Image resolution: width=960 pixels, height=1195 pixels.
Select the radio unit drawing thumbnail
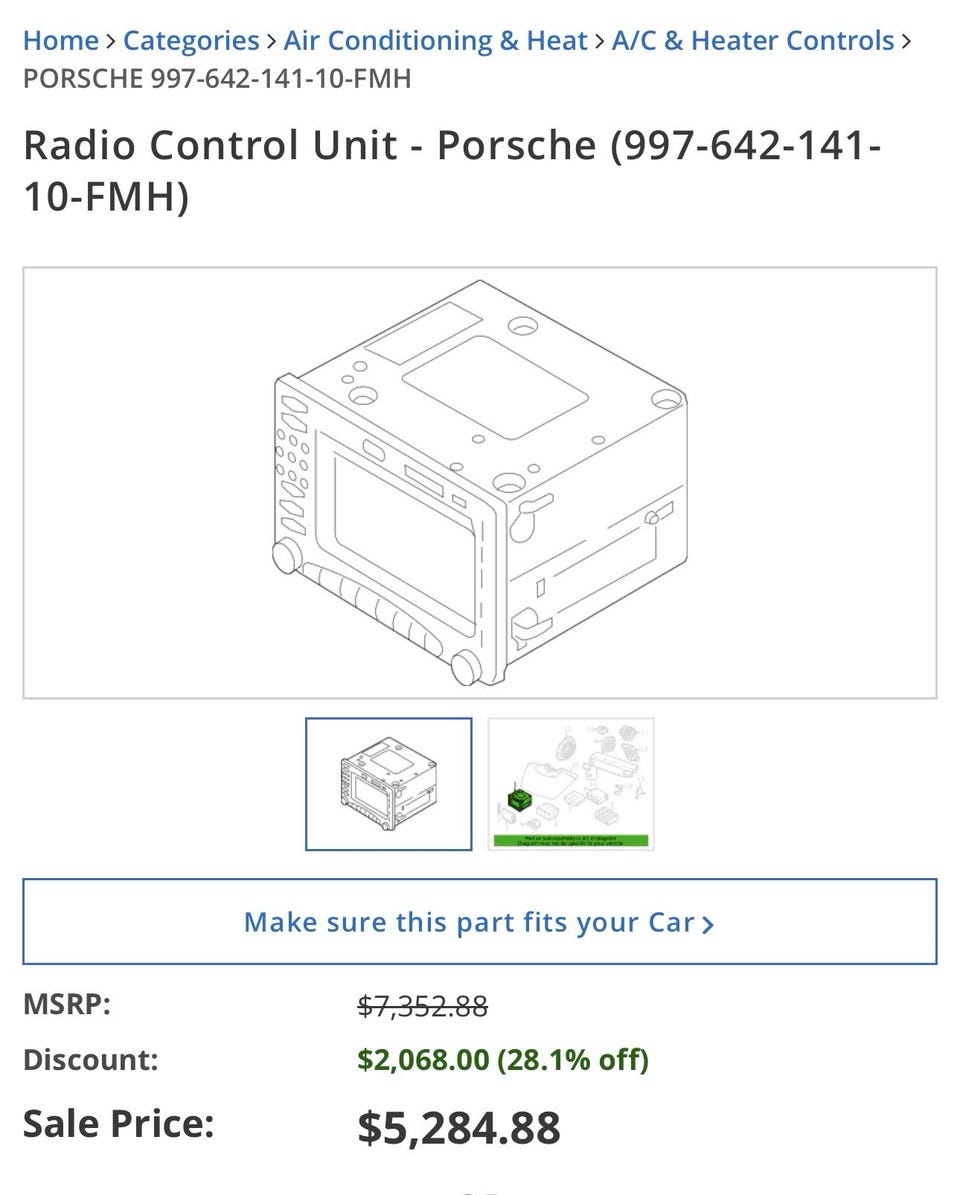coord(389,784)
